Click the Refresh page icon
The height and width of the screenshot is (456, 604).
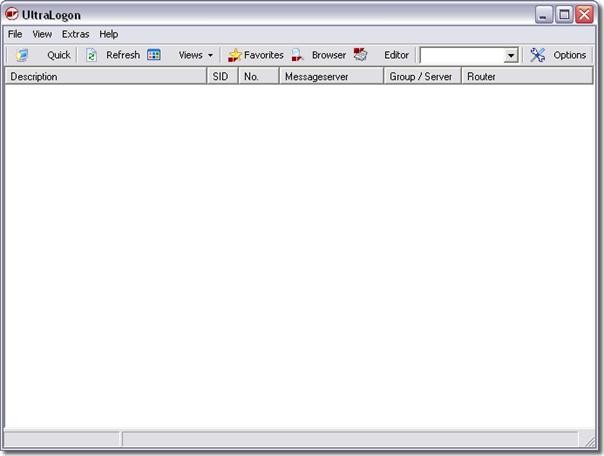(x=91, y=55)
